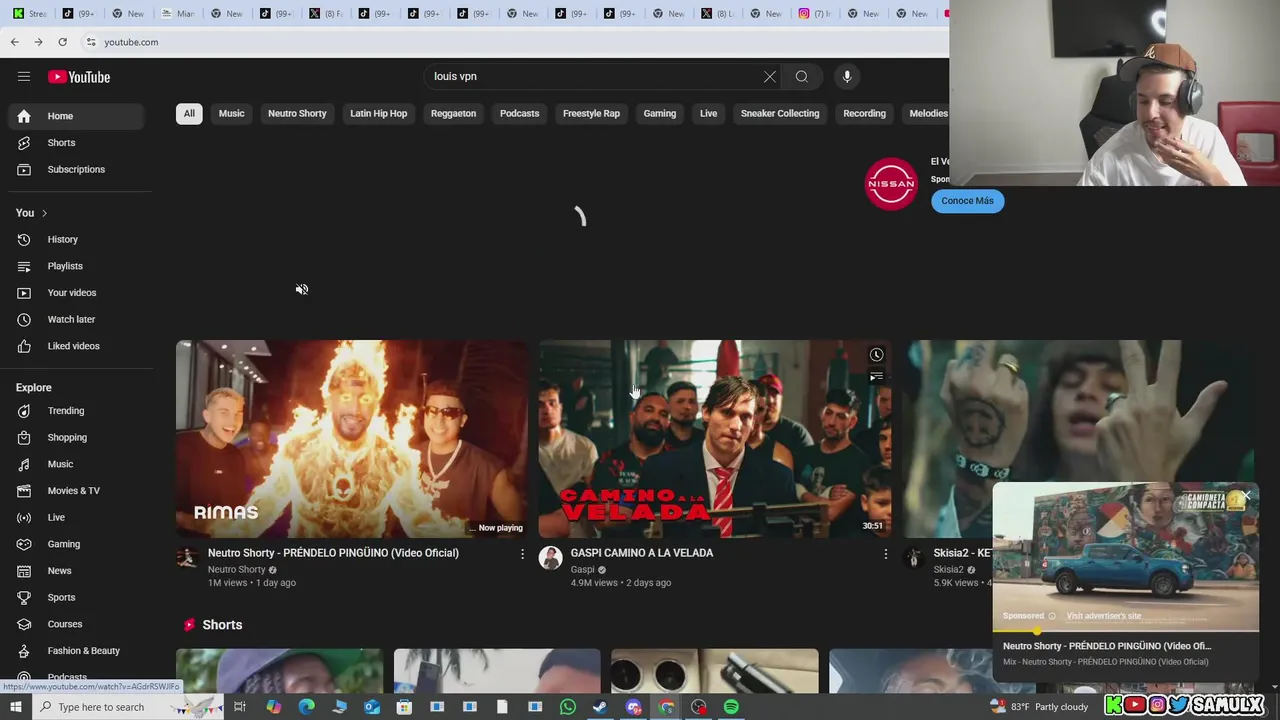Open WhatsApp from the taskbar
The image size is (1280, 720).
pyautogui.click(x=568, y=707)
